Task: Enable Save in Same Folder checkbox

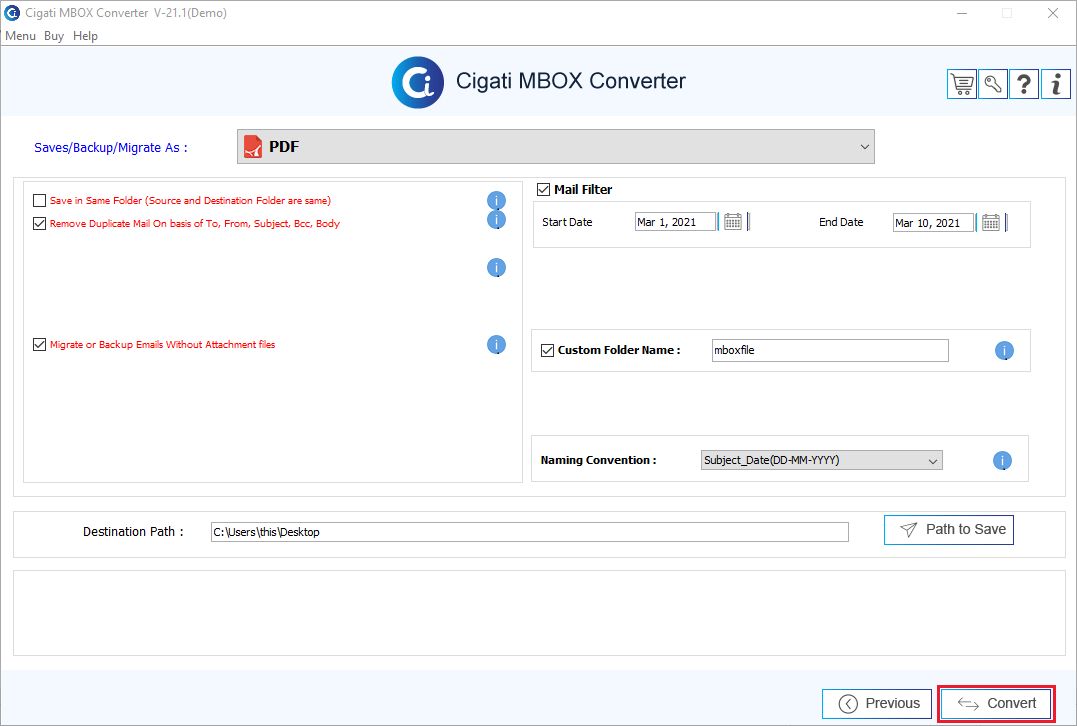Action: tap(39, 201)
